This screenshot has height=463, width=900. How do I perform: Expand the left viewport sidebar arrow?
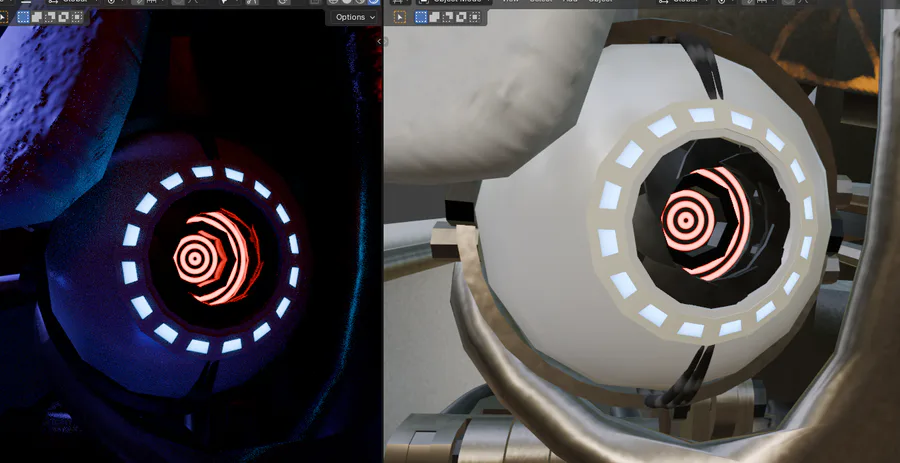(x=379, y=41)
